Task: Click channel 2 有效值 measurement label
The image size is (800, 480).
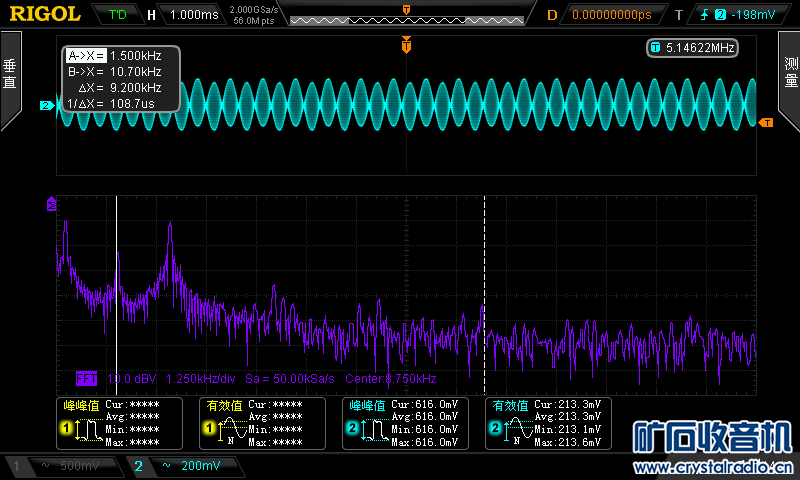Action: (x=510, y=406)
